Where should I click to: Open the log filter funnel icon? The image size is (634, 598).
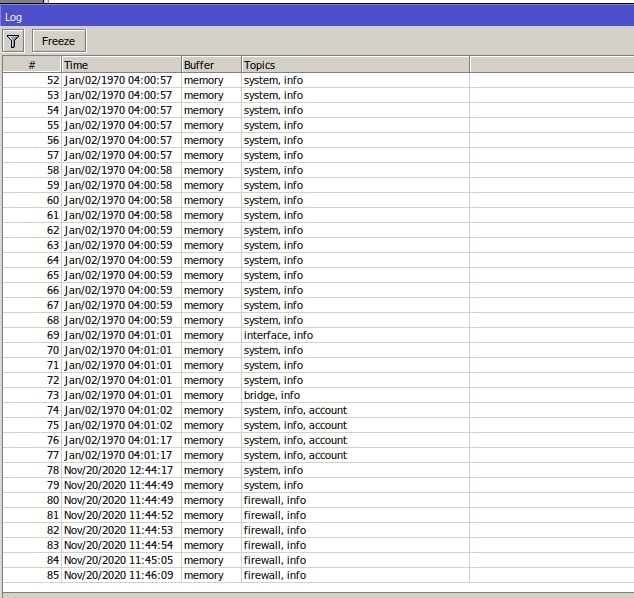coord(13,41)
